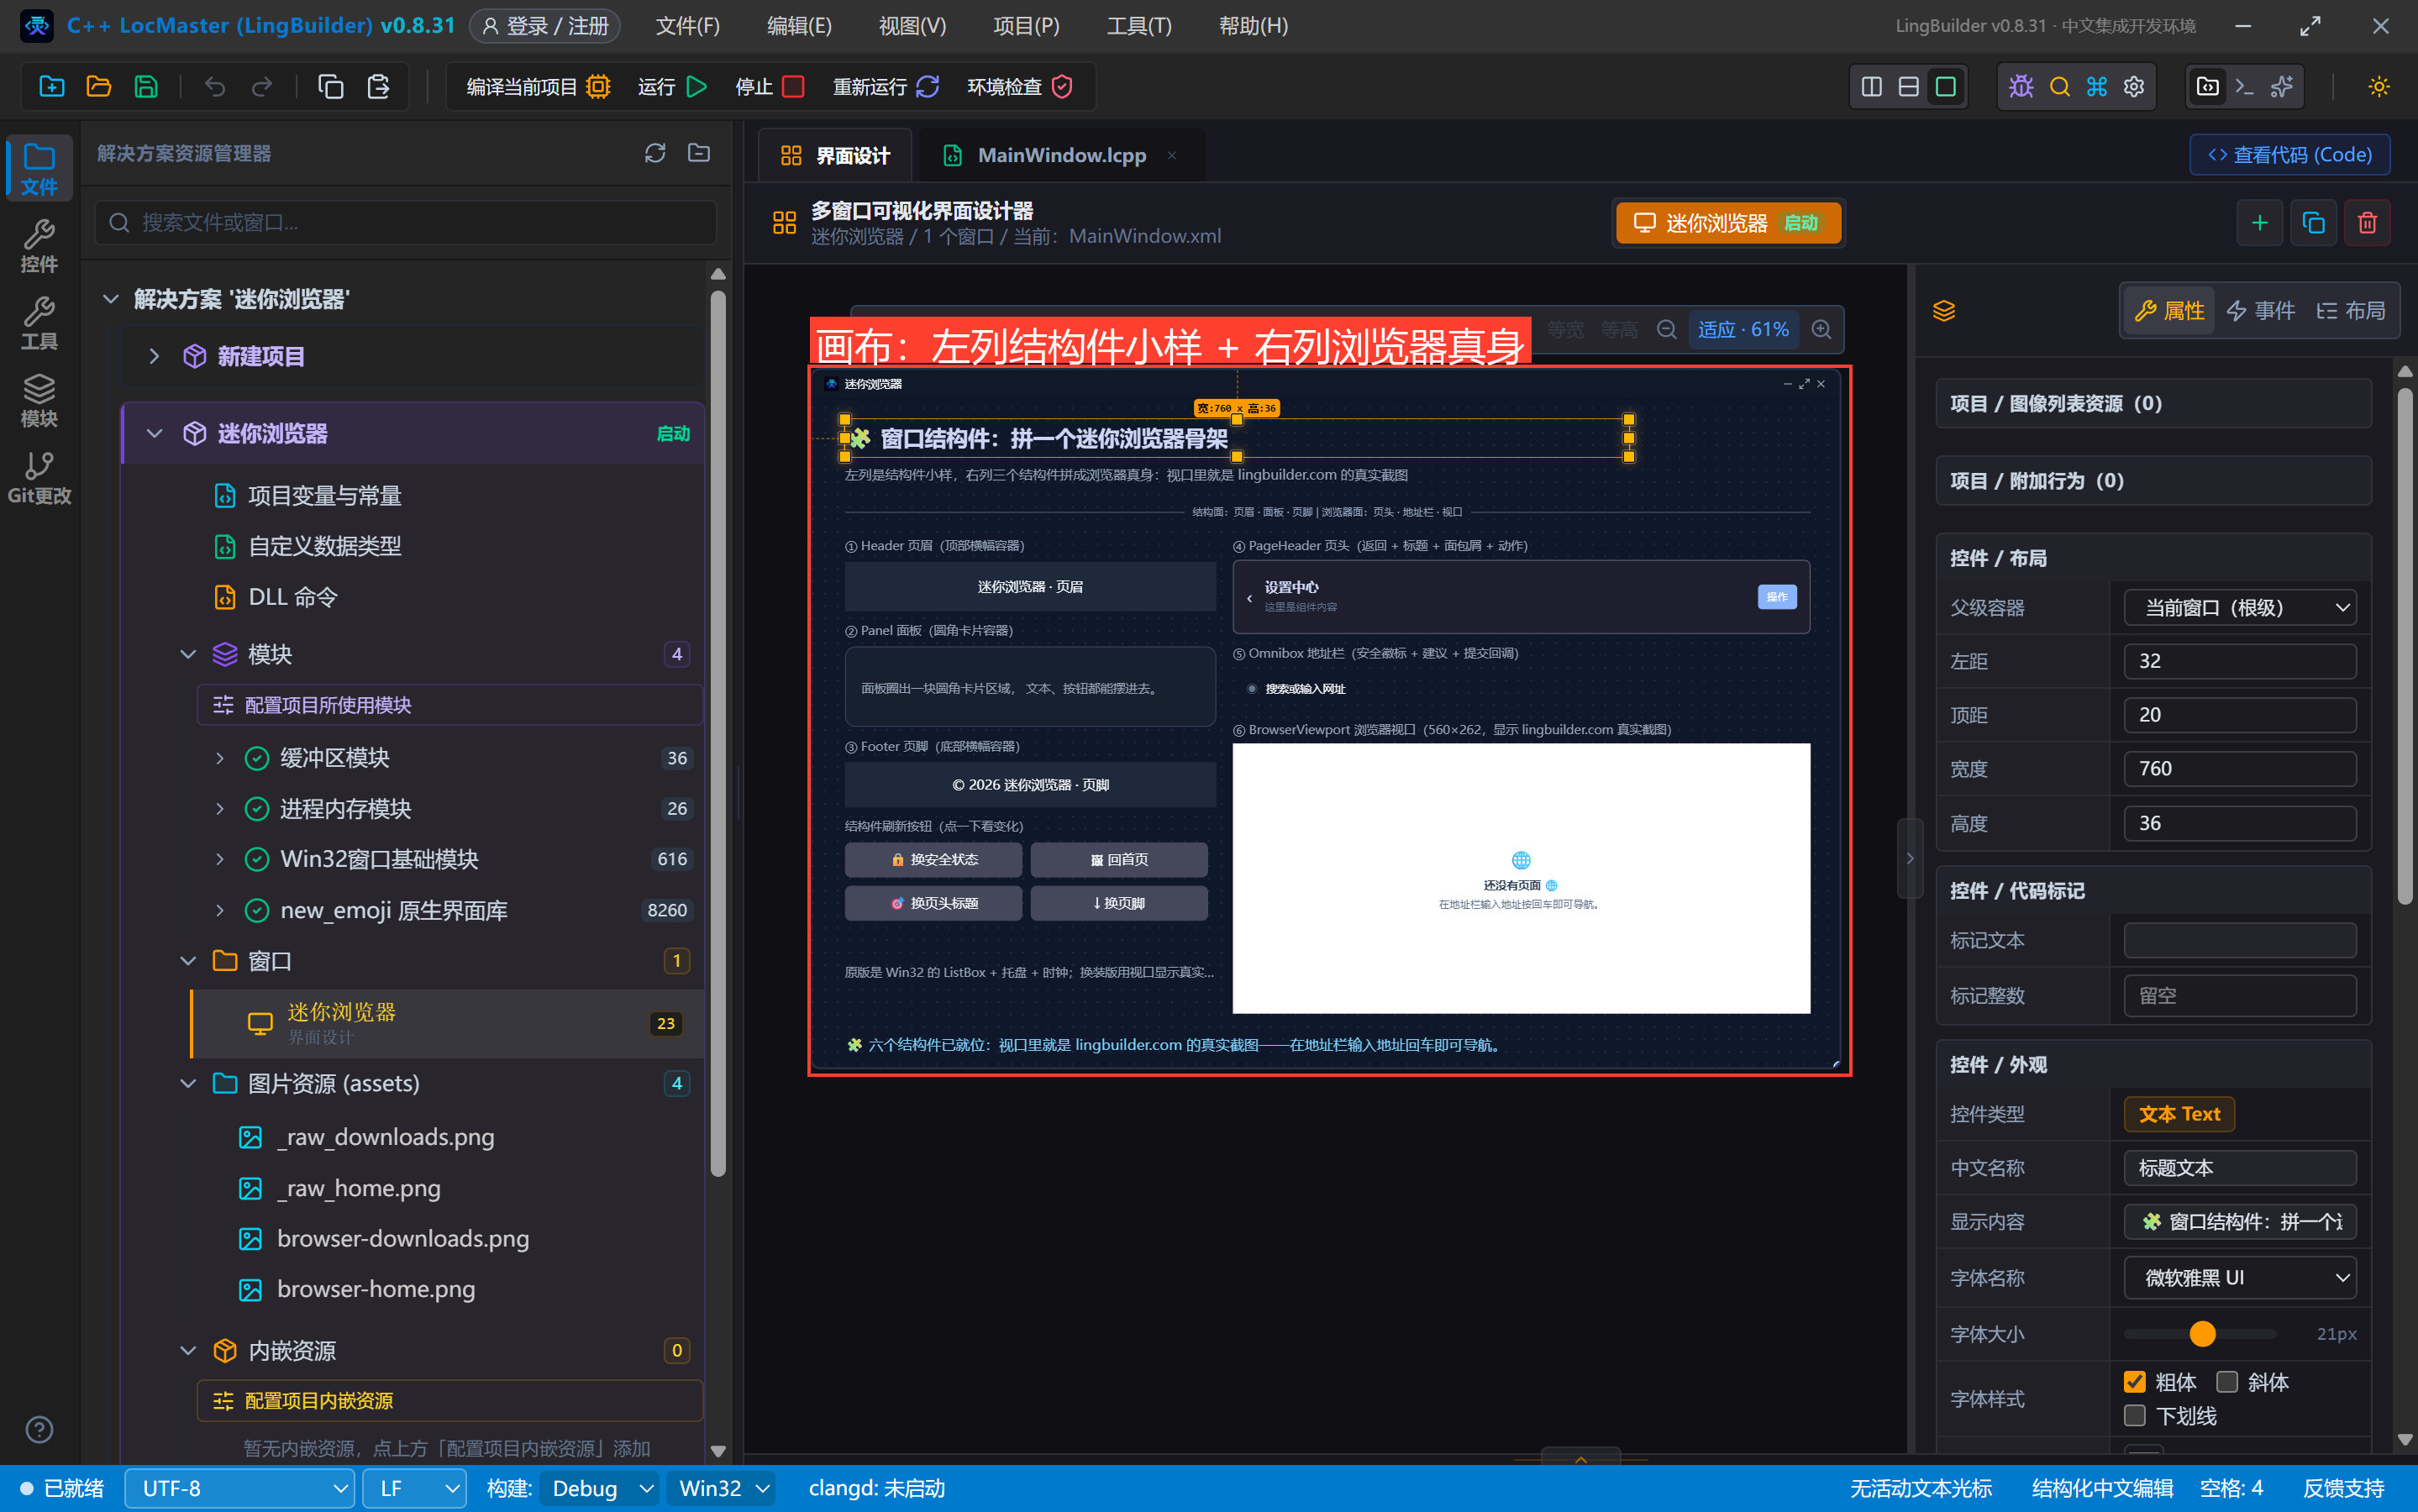Click the 编译当前项目 button

[x=538, y=87]
